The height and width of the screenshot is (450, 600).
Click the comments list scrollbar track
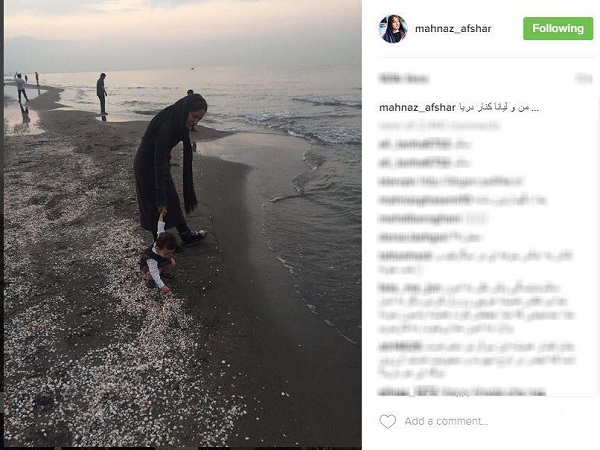597,249
